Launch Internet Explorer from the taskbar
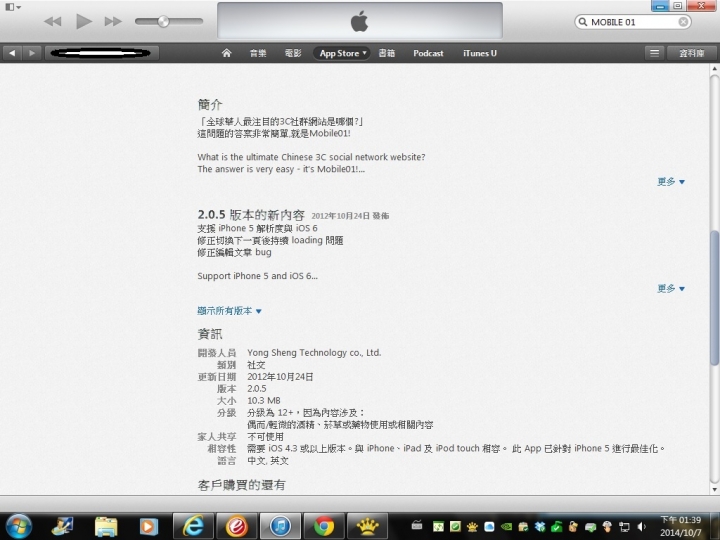 (x=193, y=526)
